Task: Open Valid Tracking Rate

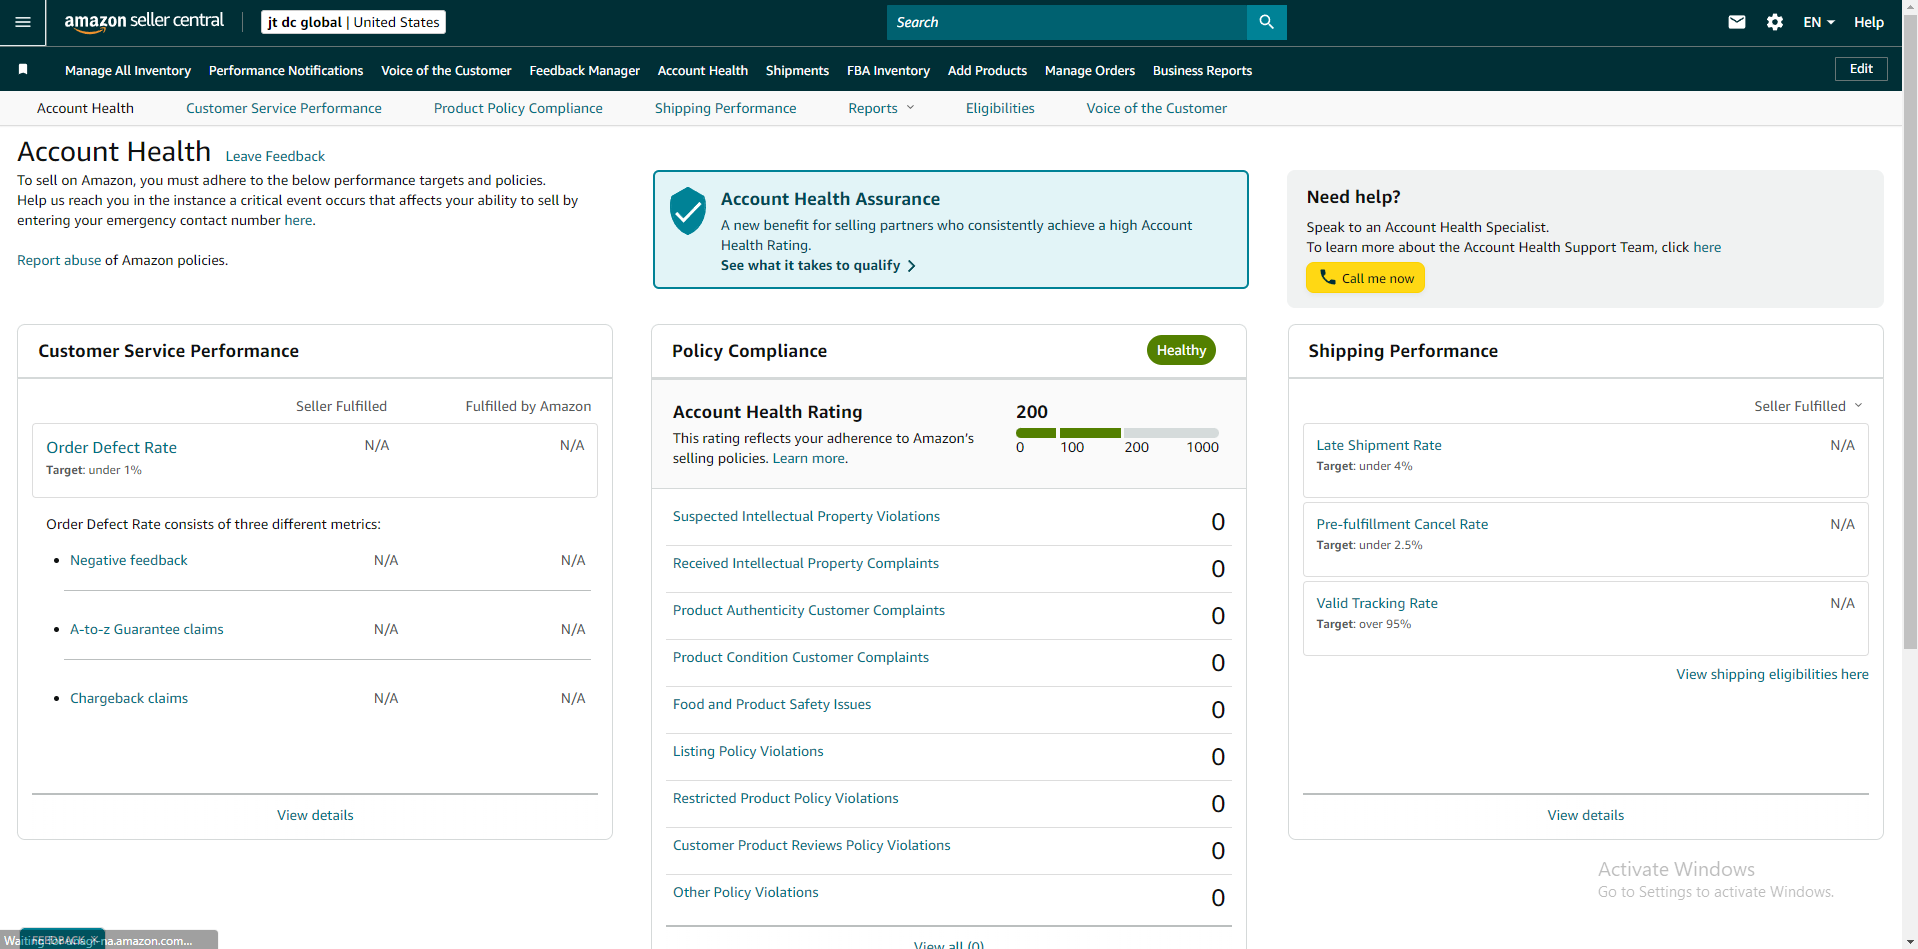Action: (1377, 603)
